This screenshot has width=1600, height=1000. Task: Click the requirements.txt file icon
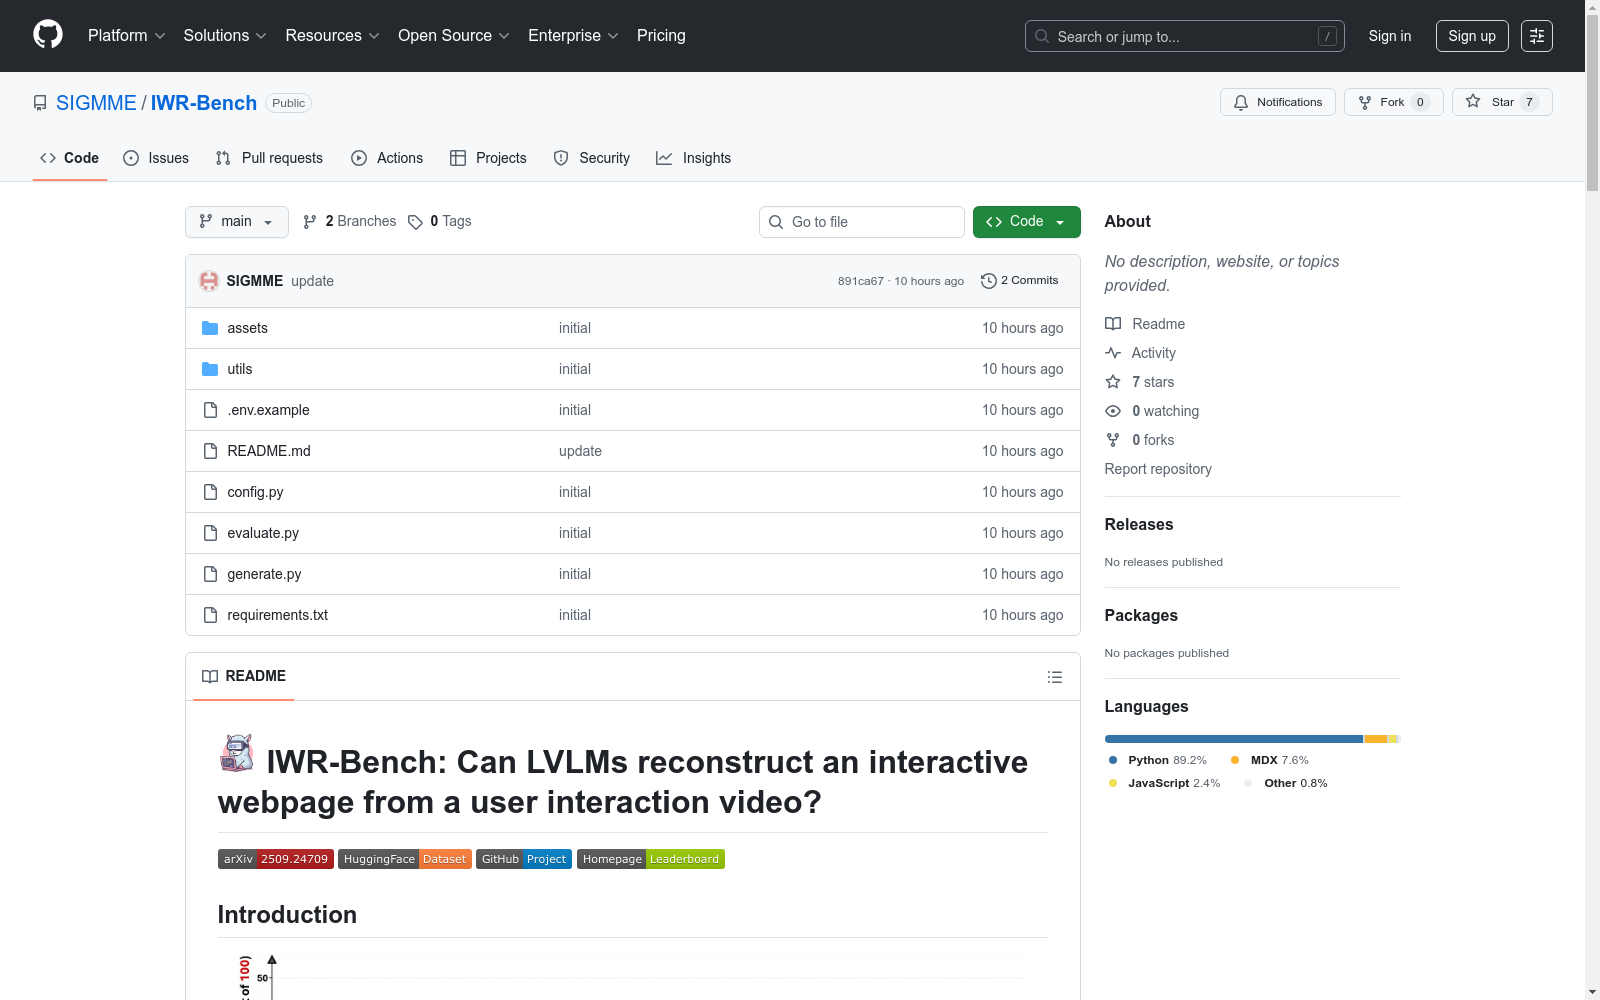pyautogui.click(x=210, y=615)
